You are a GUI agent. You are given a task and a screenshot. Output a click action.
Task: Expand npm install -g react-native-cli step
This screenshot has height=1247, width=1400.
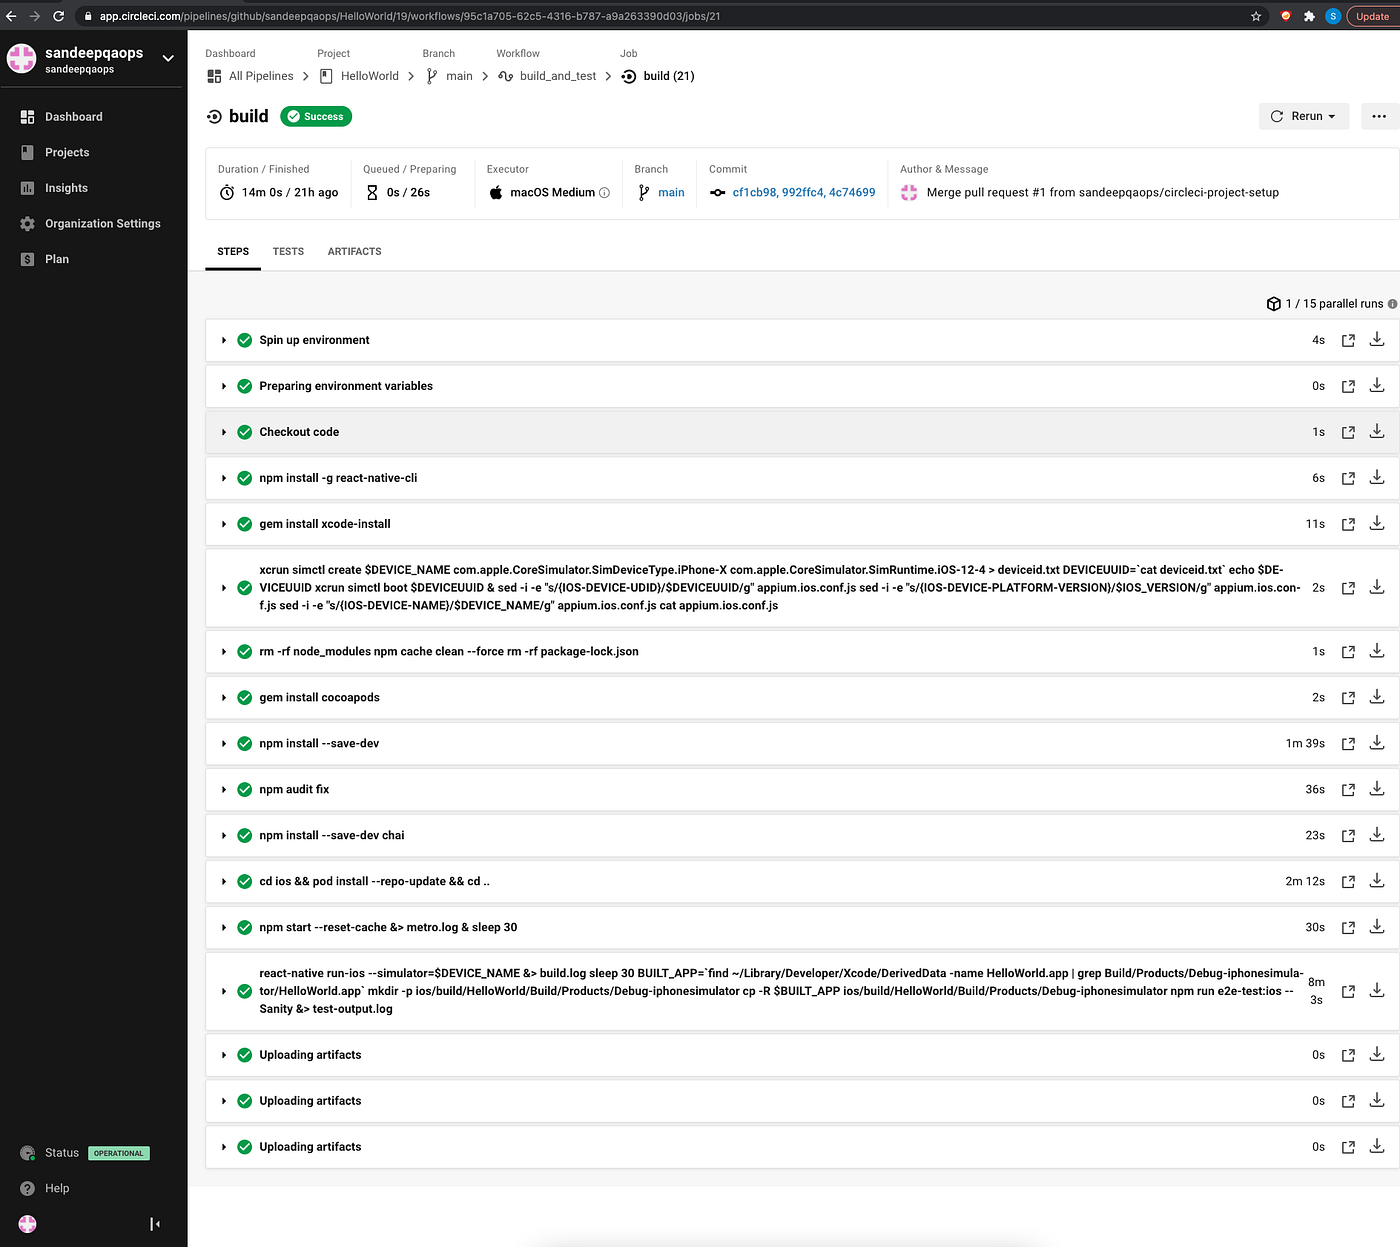click(x=224, y=478)
